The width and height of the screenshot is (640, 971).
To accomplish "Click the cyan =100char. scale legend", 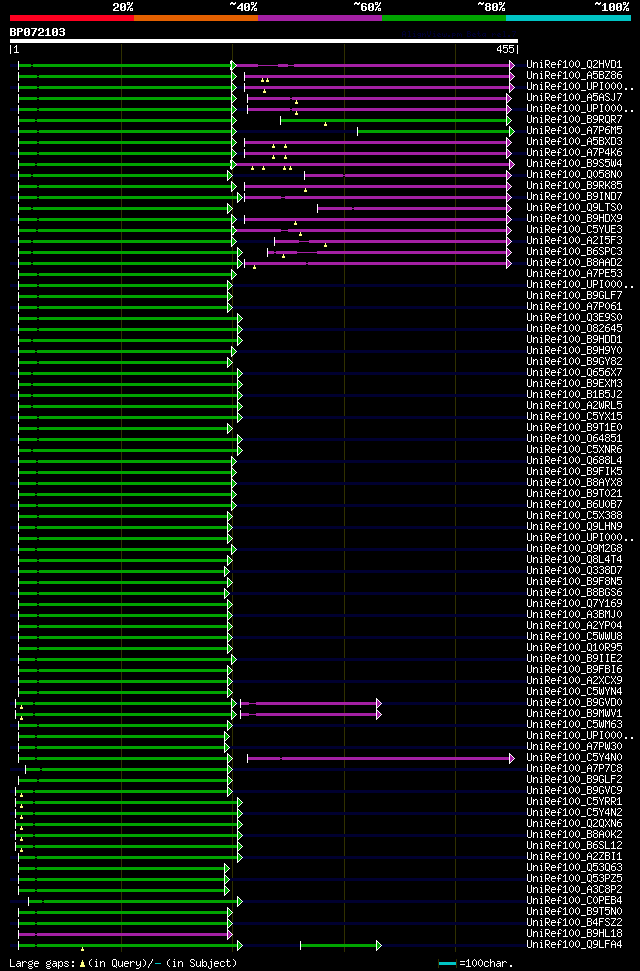I will [476, 964].
